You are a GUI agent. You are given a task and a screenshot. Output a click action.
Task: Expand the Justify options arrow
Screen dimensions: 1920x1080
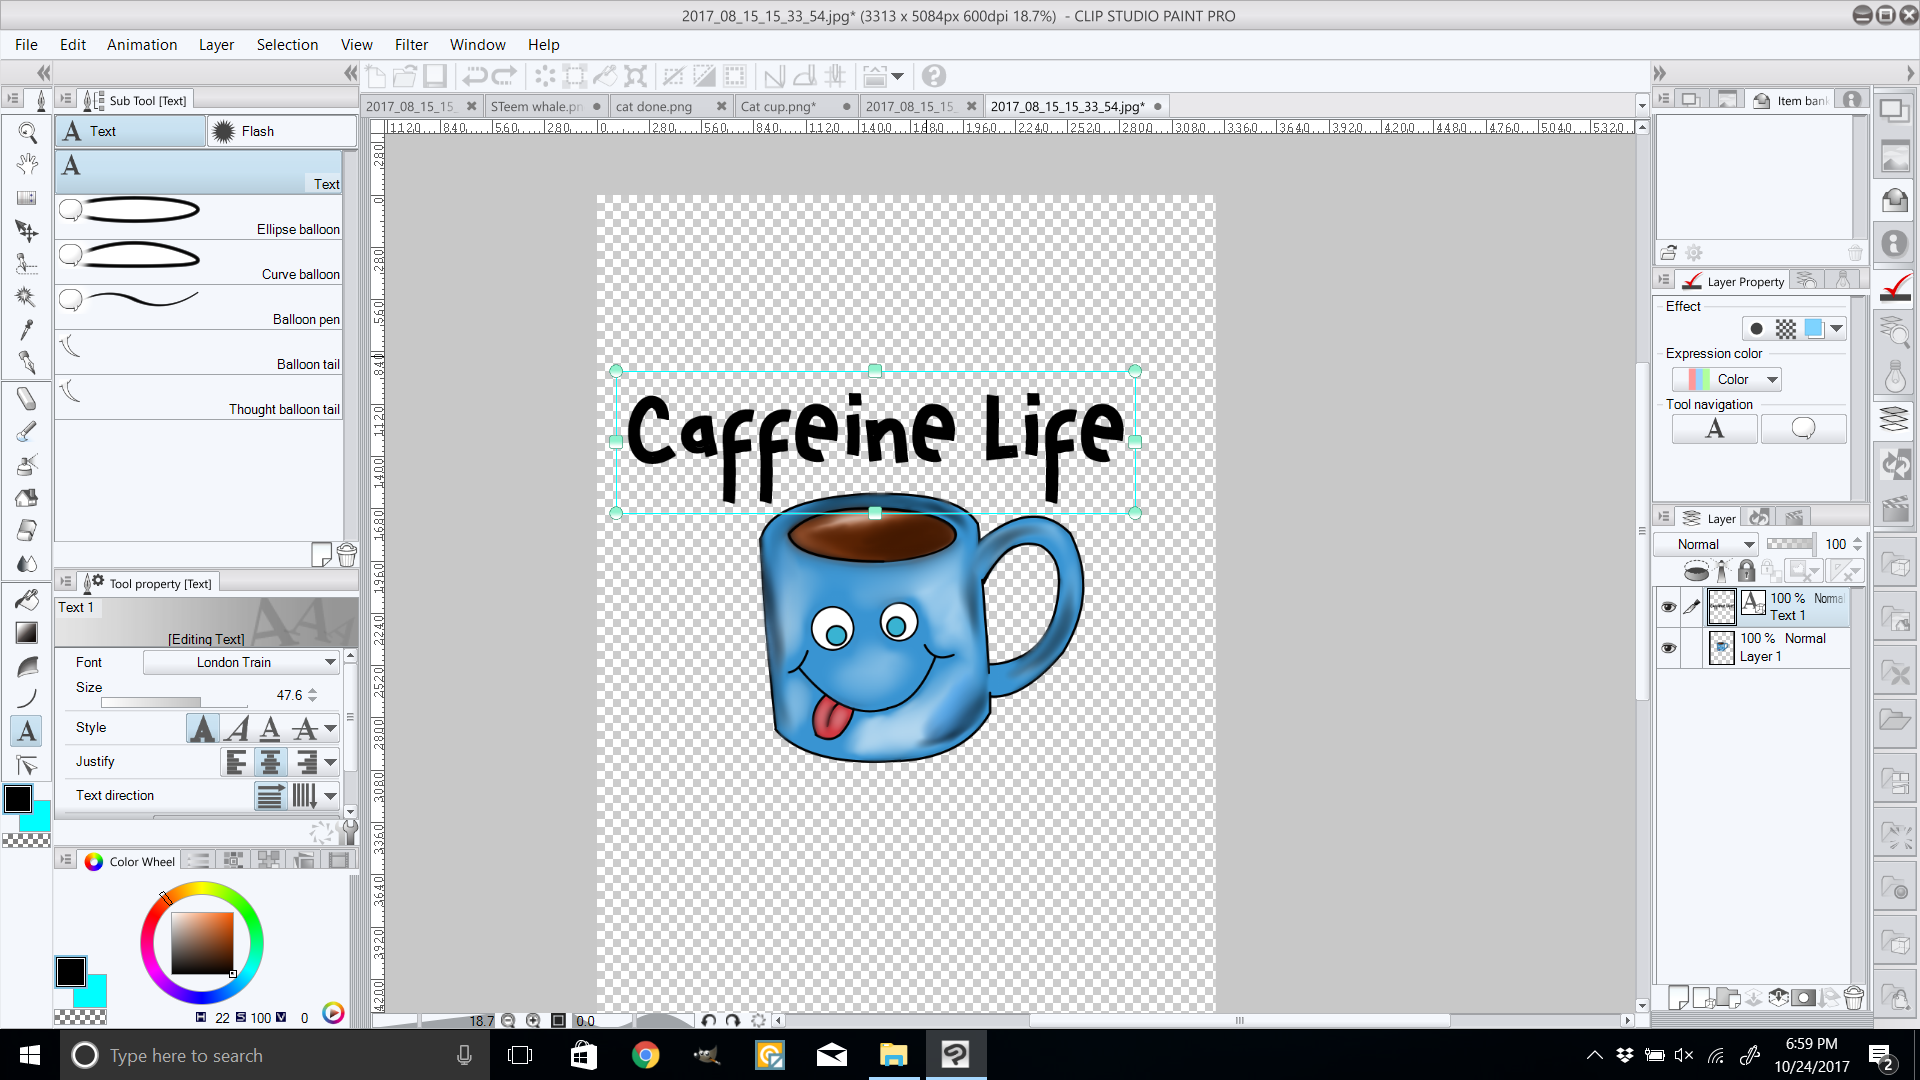(x=331, y=763)
